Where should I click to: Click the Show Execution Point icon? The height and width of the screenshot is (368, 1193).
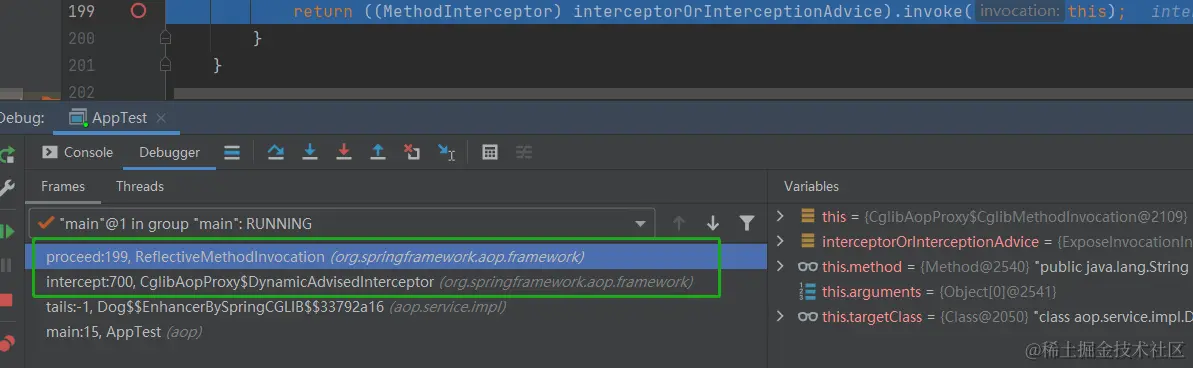tap(232, 153)
